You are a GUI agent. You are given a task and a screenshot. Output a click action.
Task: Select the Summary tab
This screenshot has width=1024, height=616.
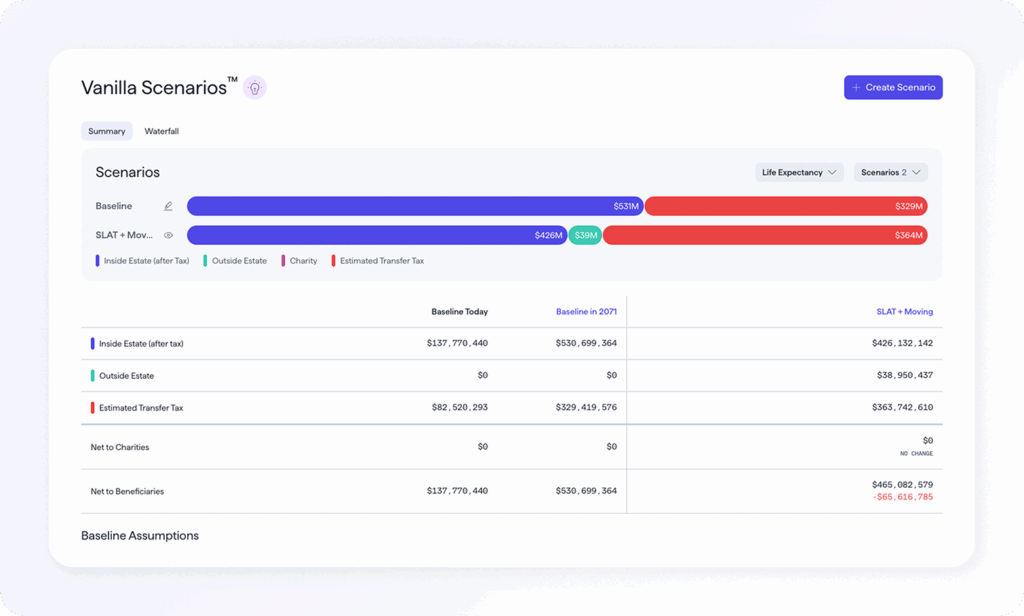(x=106, y=131)
